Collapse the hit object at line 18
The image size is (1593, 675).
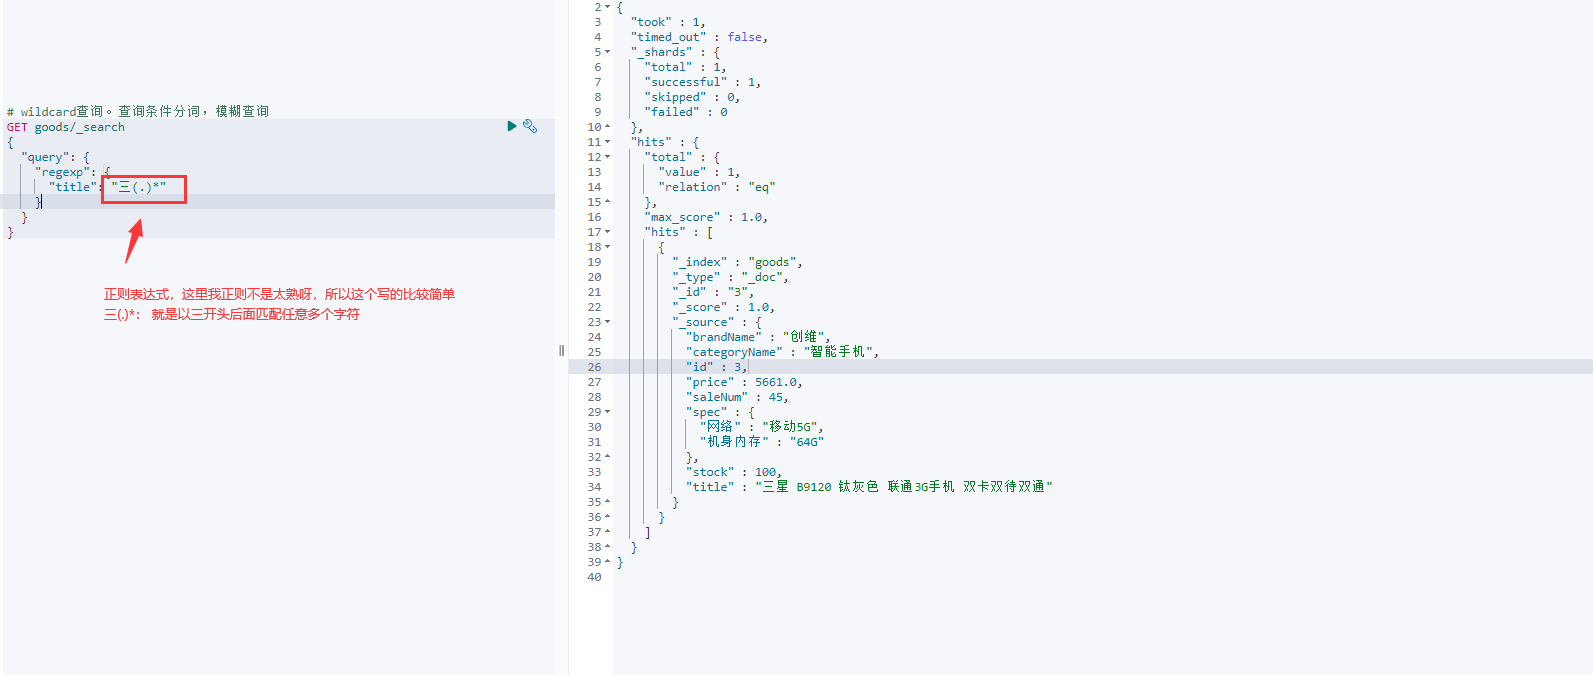(607, 247)
